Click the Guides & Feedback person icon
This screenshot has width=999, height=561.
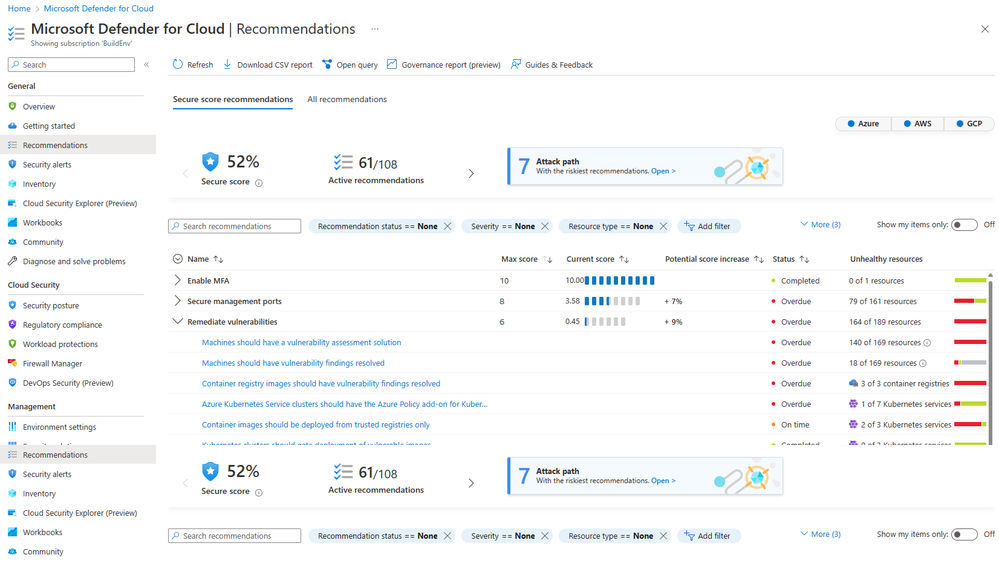tap(515, 64)
